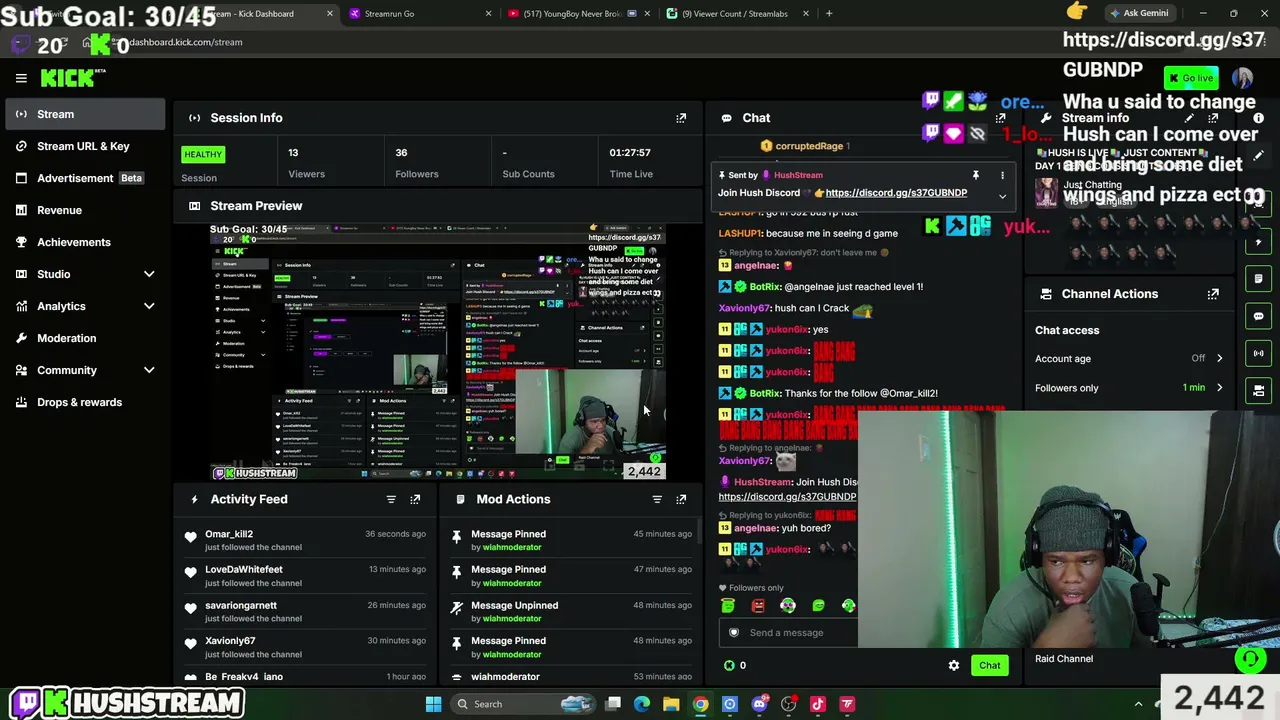Click the Revenue sidebar icon

tap(21, 210)
